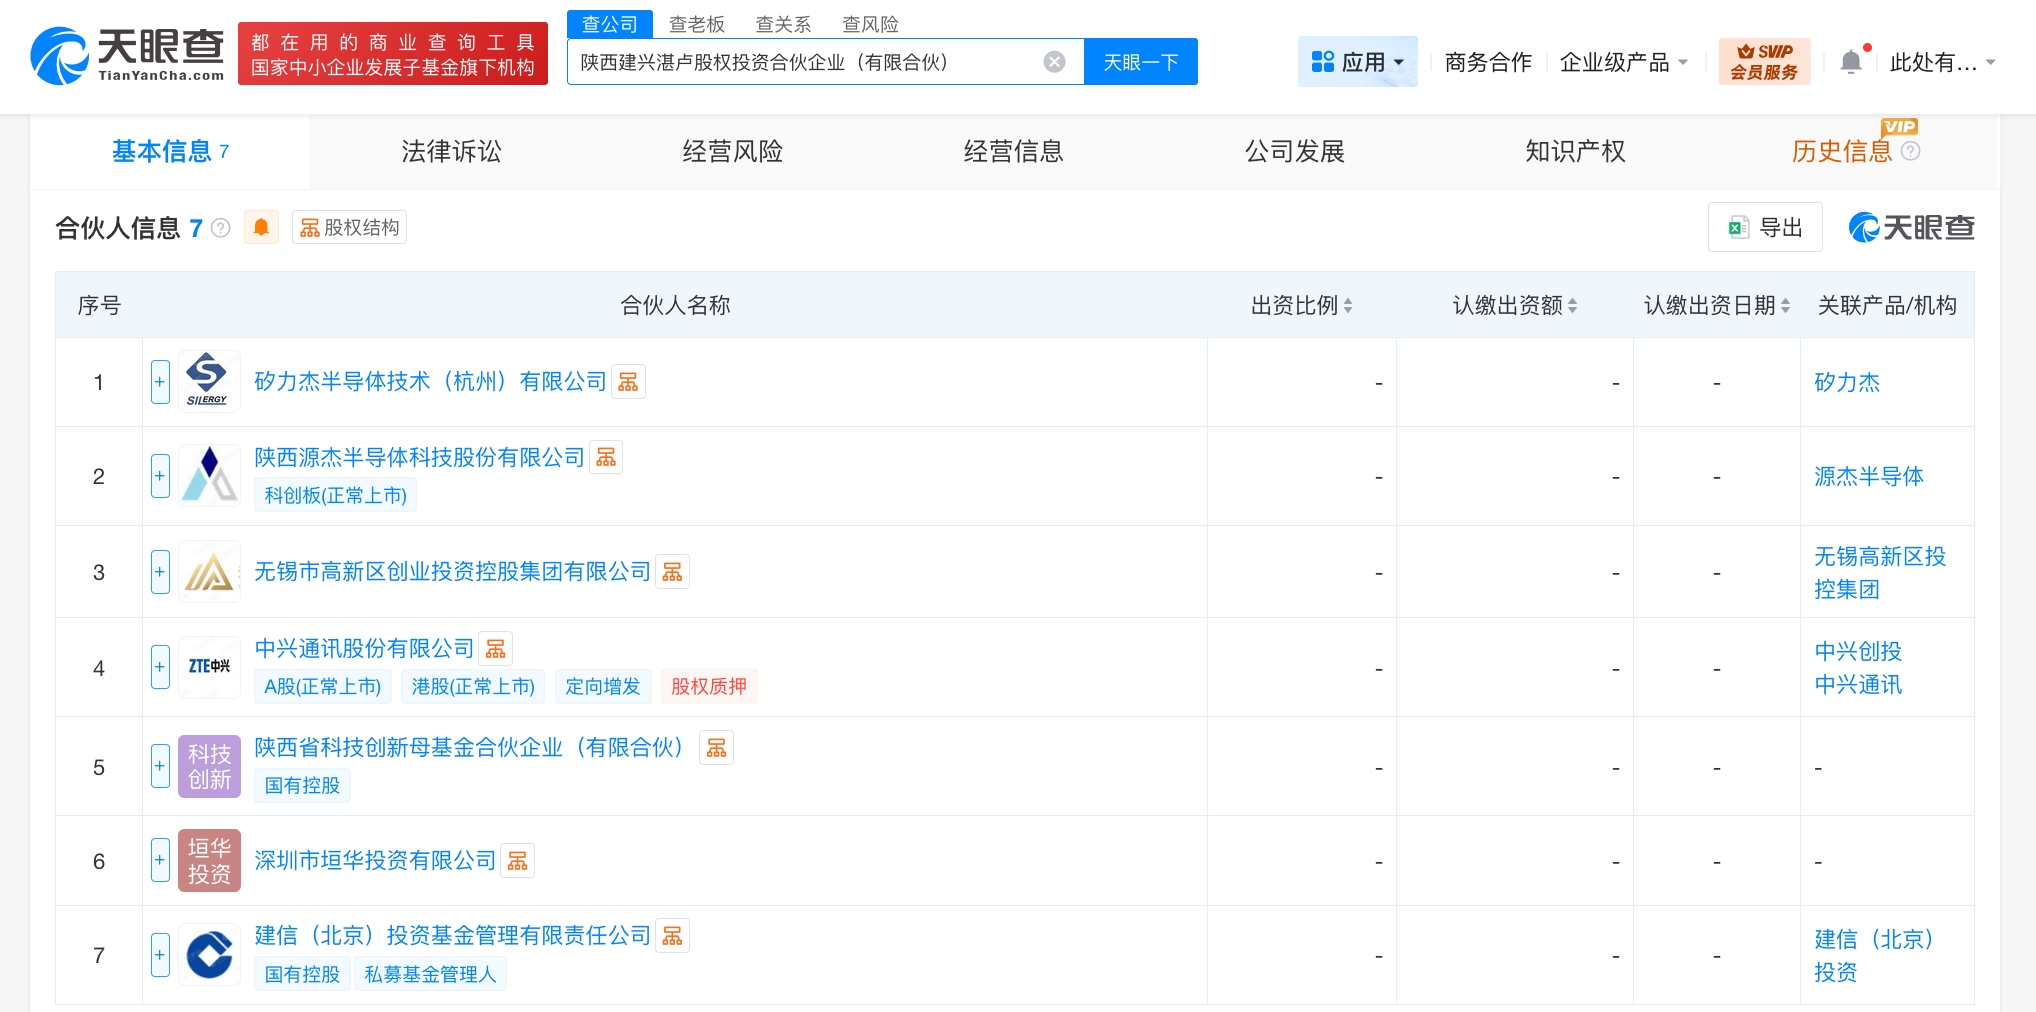
Task: Sort table by 认缴出资额 column
Action: pyautogui.click(x=1572, y=306)
